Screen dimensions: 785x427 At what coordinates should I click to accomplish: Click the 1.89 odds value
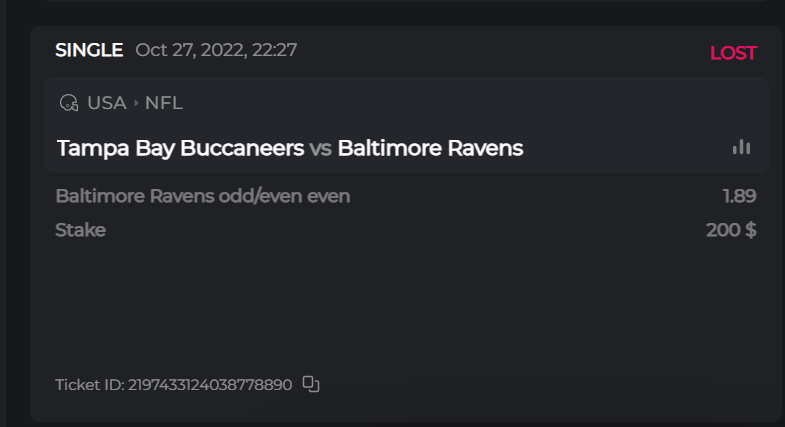tap(739, 196)
